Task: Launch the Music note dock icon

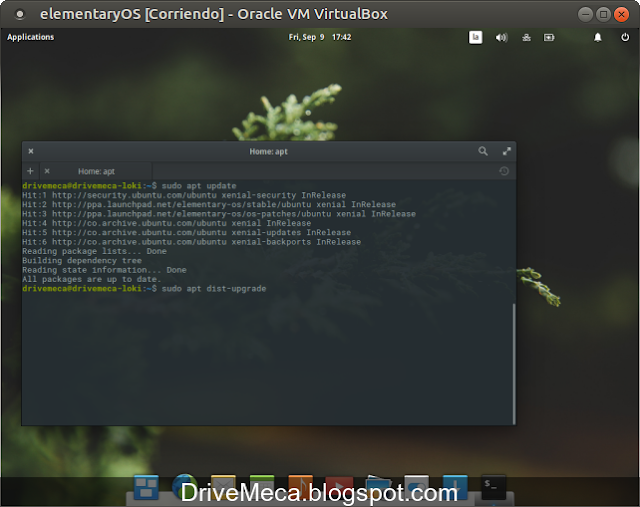Action: (x=300, y=487)
